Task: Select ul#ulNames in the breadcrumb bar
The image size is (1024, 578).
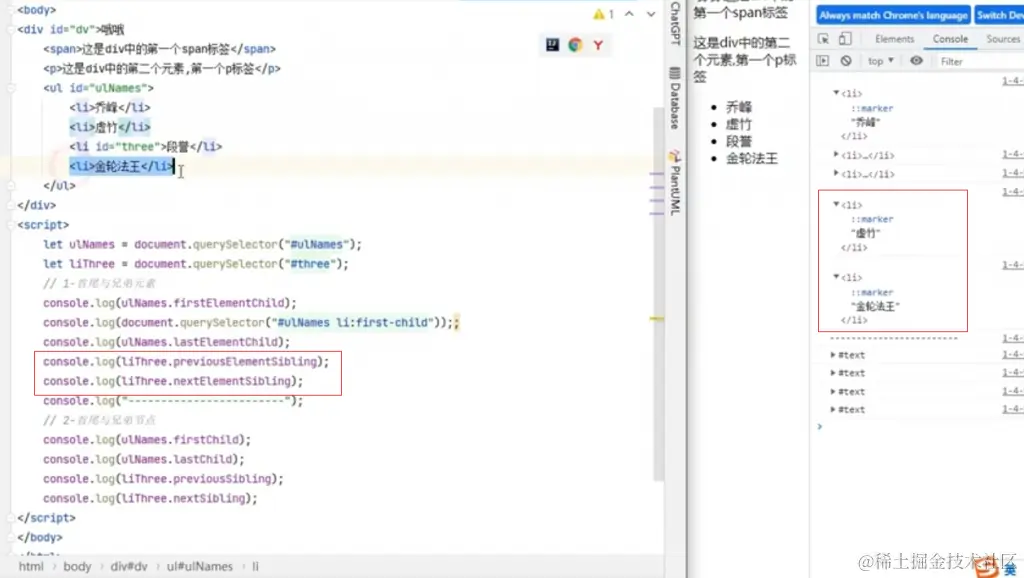Action: [x=199, y=566]
